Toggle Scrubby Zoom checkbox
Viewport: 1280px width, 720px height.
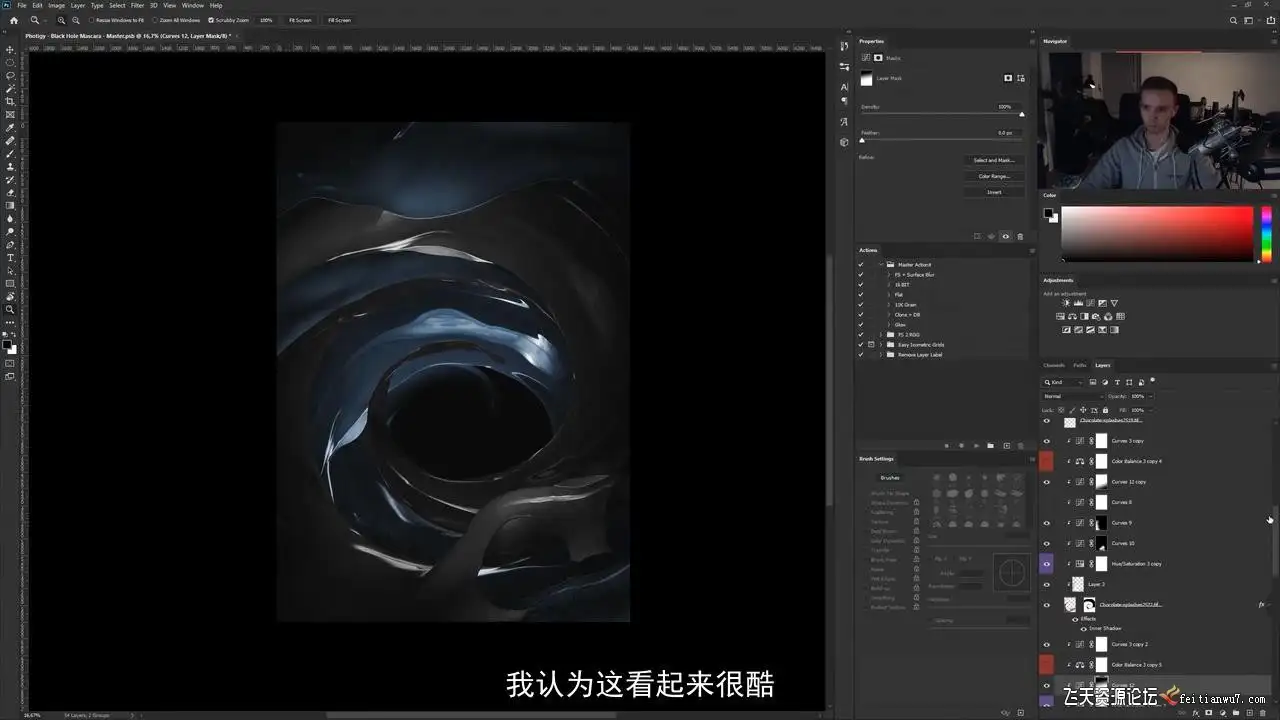coord(210,20)
